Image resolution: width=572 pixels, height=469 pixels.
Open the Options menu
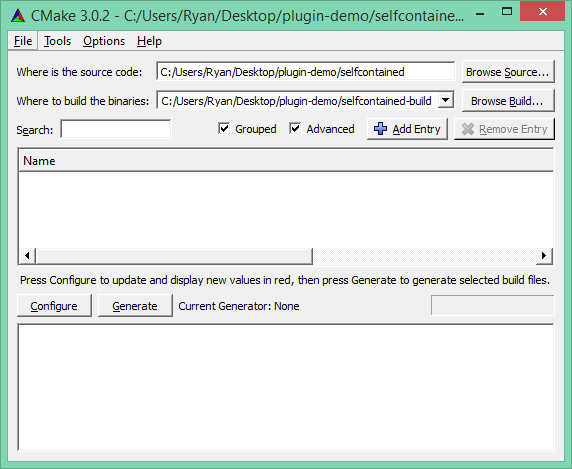(104, 41)
